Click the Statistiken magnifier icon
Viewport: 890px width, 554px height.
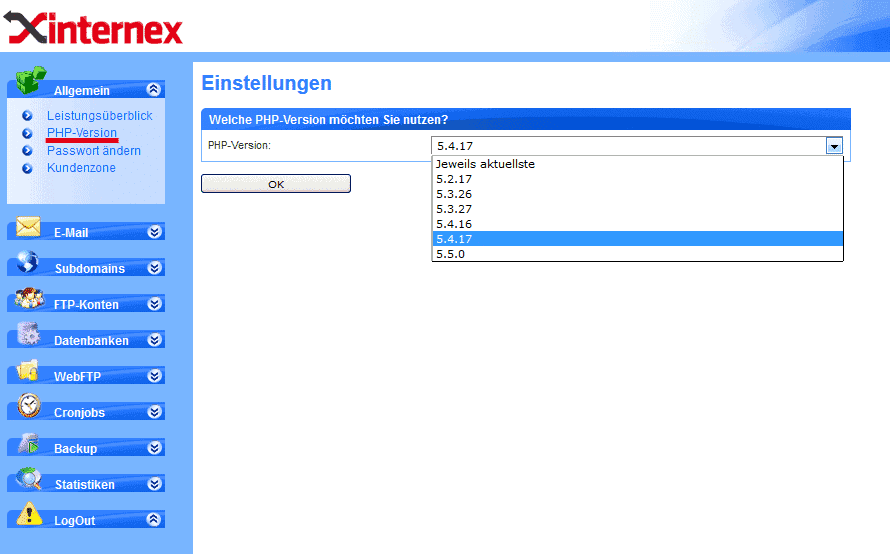[28, 479]
